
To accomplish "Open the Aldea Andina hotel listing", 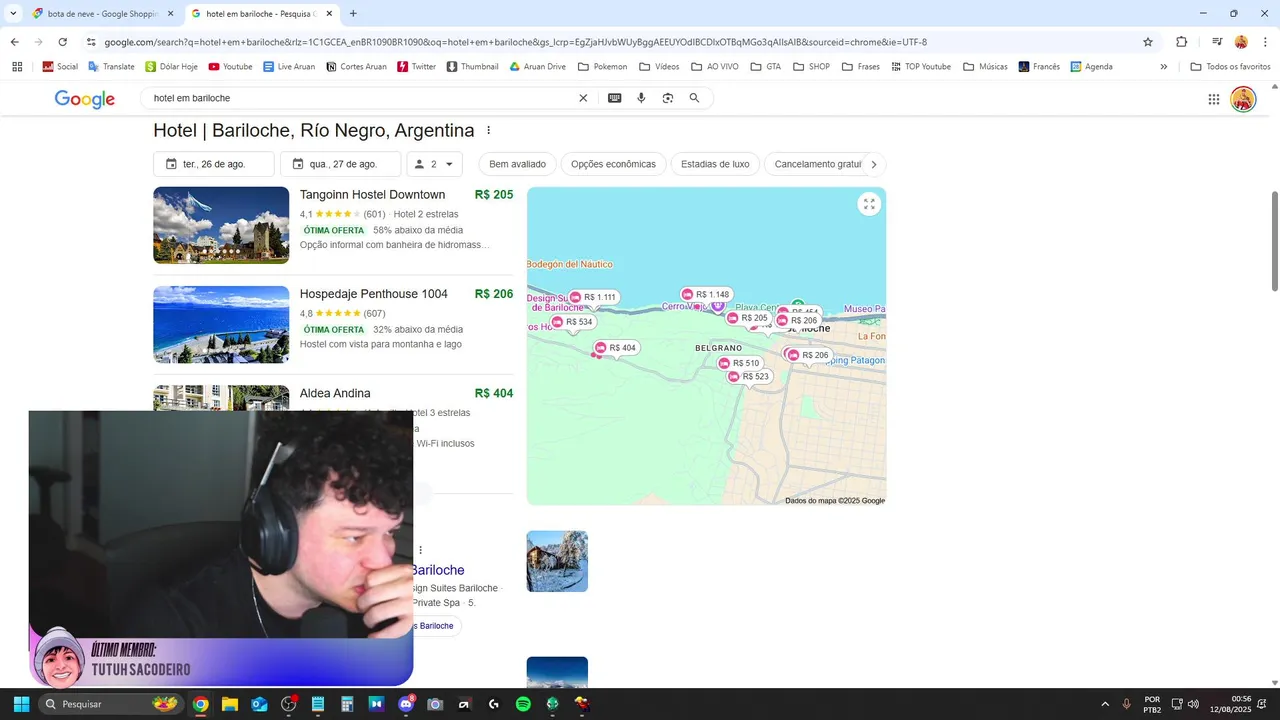I will point(335,393).
